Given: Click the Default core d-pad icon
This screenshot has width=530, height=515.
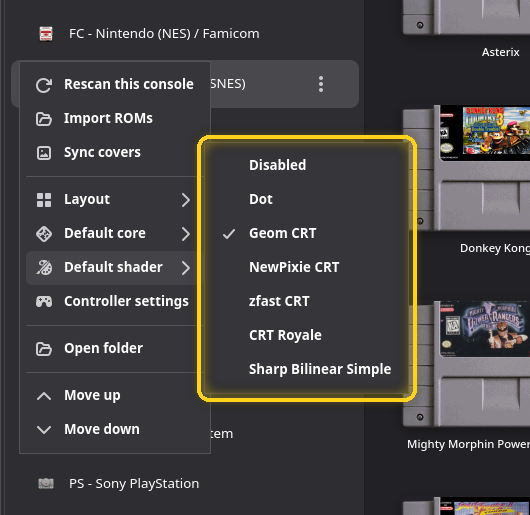Looking at the screenshot, I should pos(44,234).
